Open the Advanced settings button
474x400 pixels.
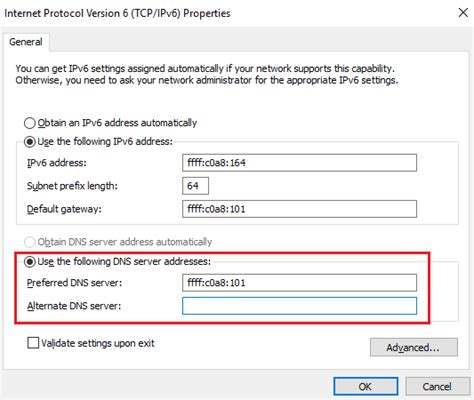click(414, 347)
